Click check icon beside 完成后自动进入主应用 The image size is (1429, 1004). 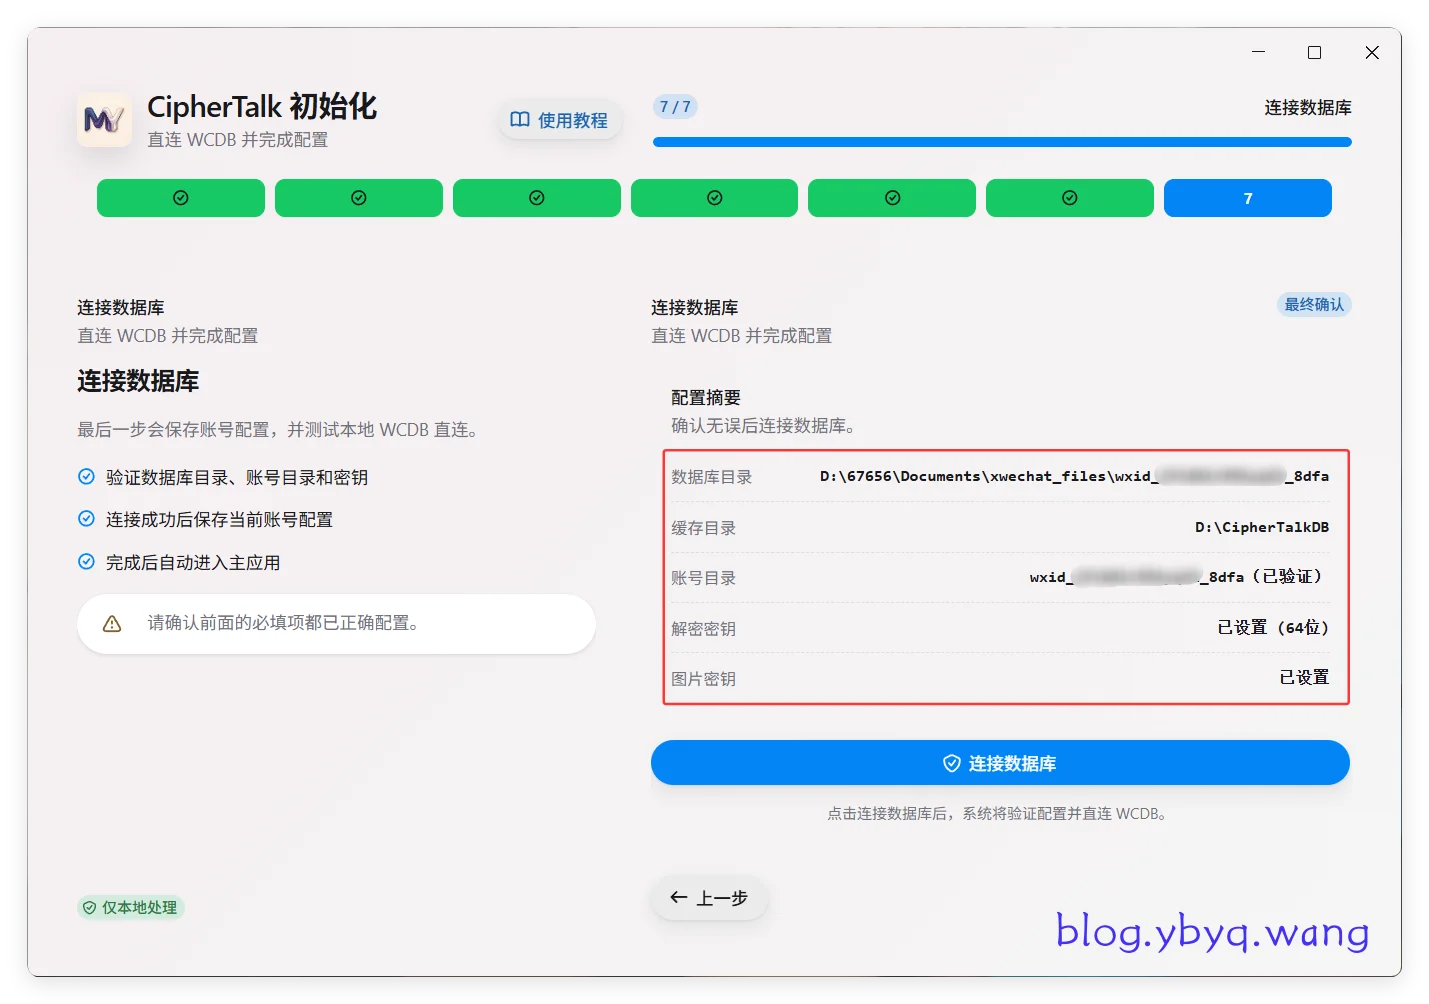point(87,562)
